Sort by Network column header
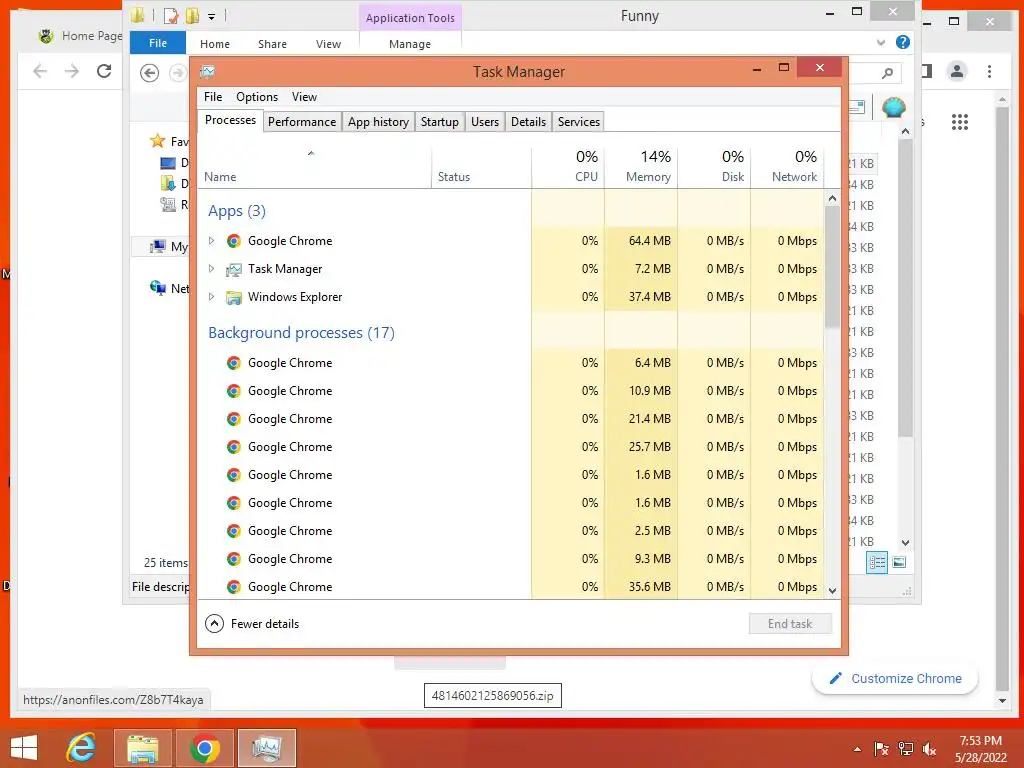This screenshot has width=1024, height=768. pyautogui.click(x=788, y=167)
